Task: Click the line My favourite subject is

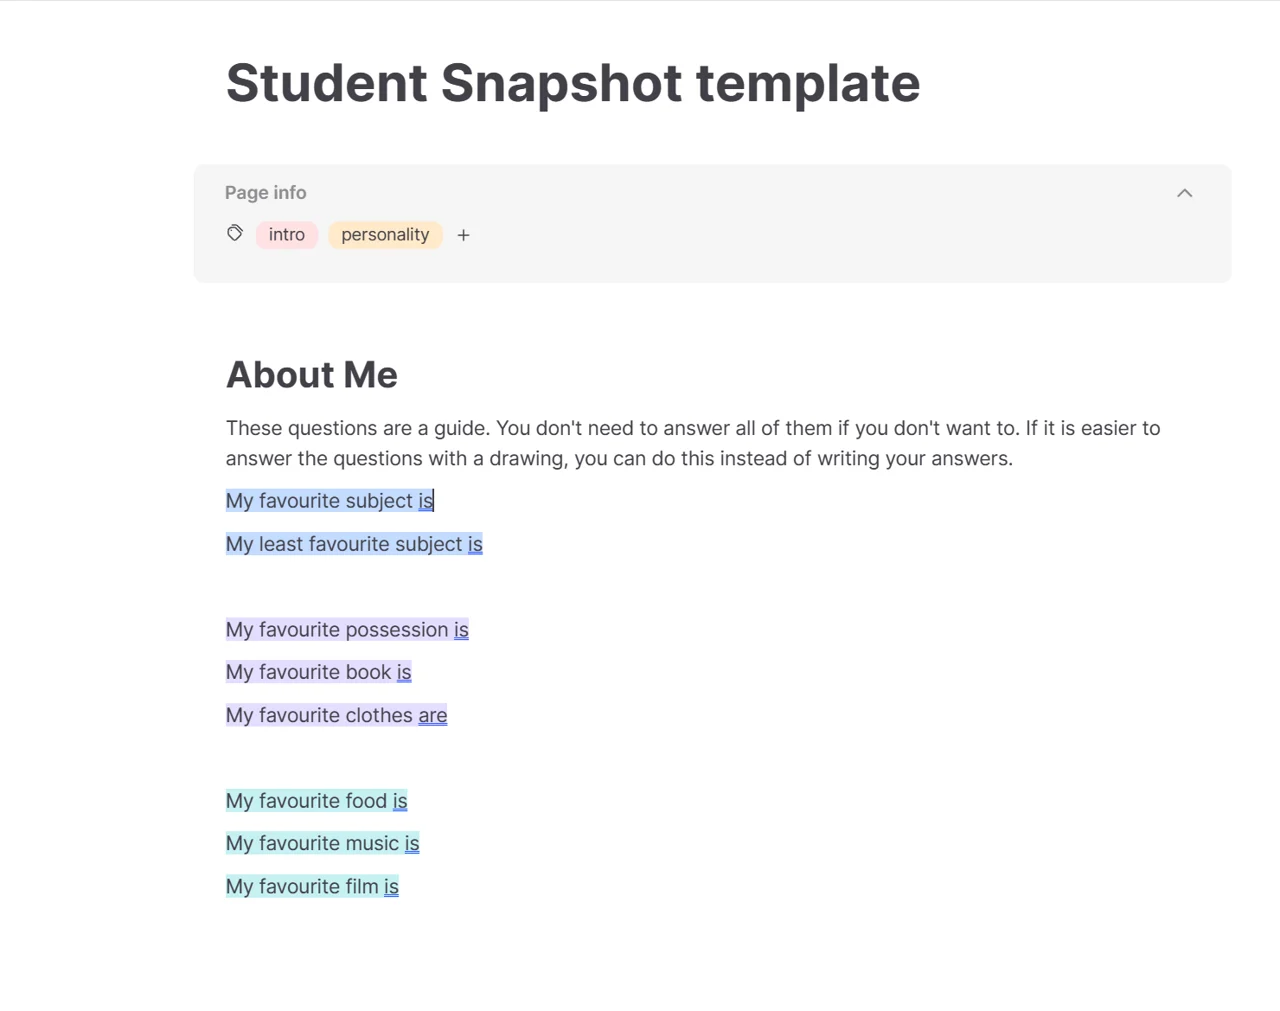Action: point(330,501)
